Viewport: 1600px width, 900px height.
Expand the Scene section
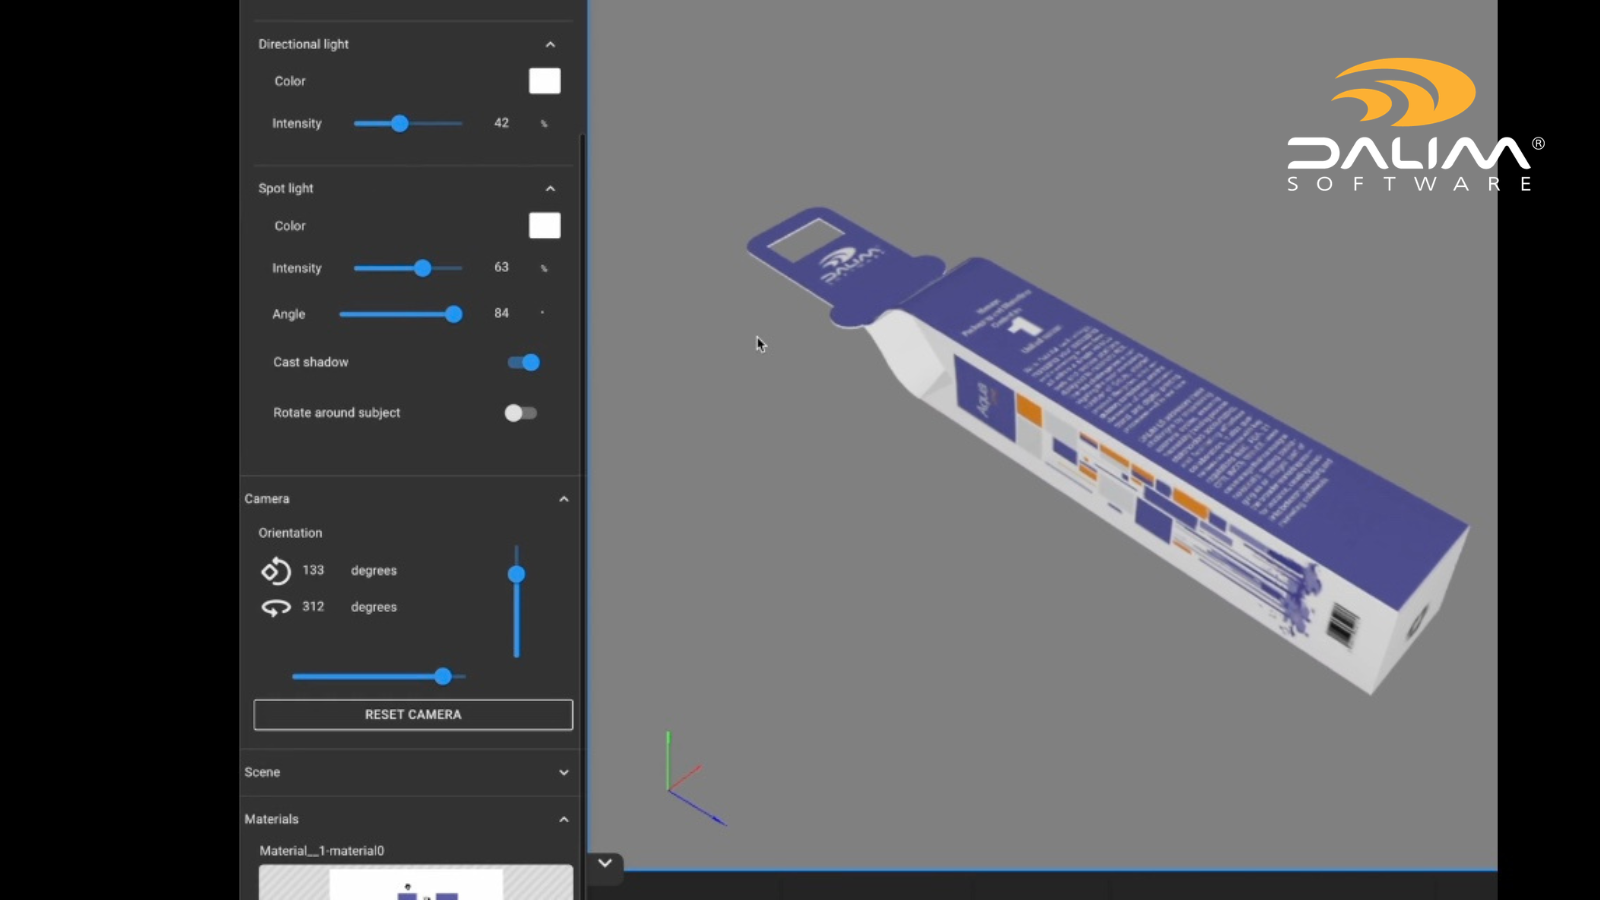point(564,772)
